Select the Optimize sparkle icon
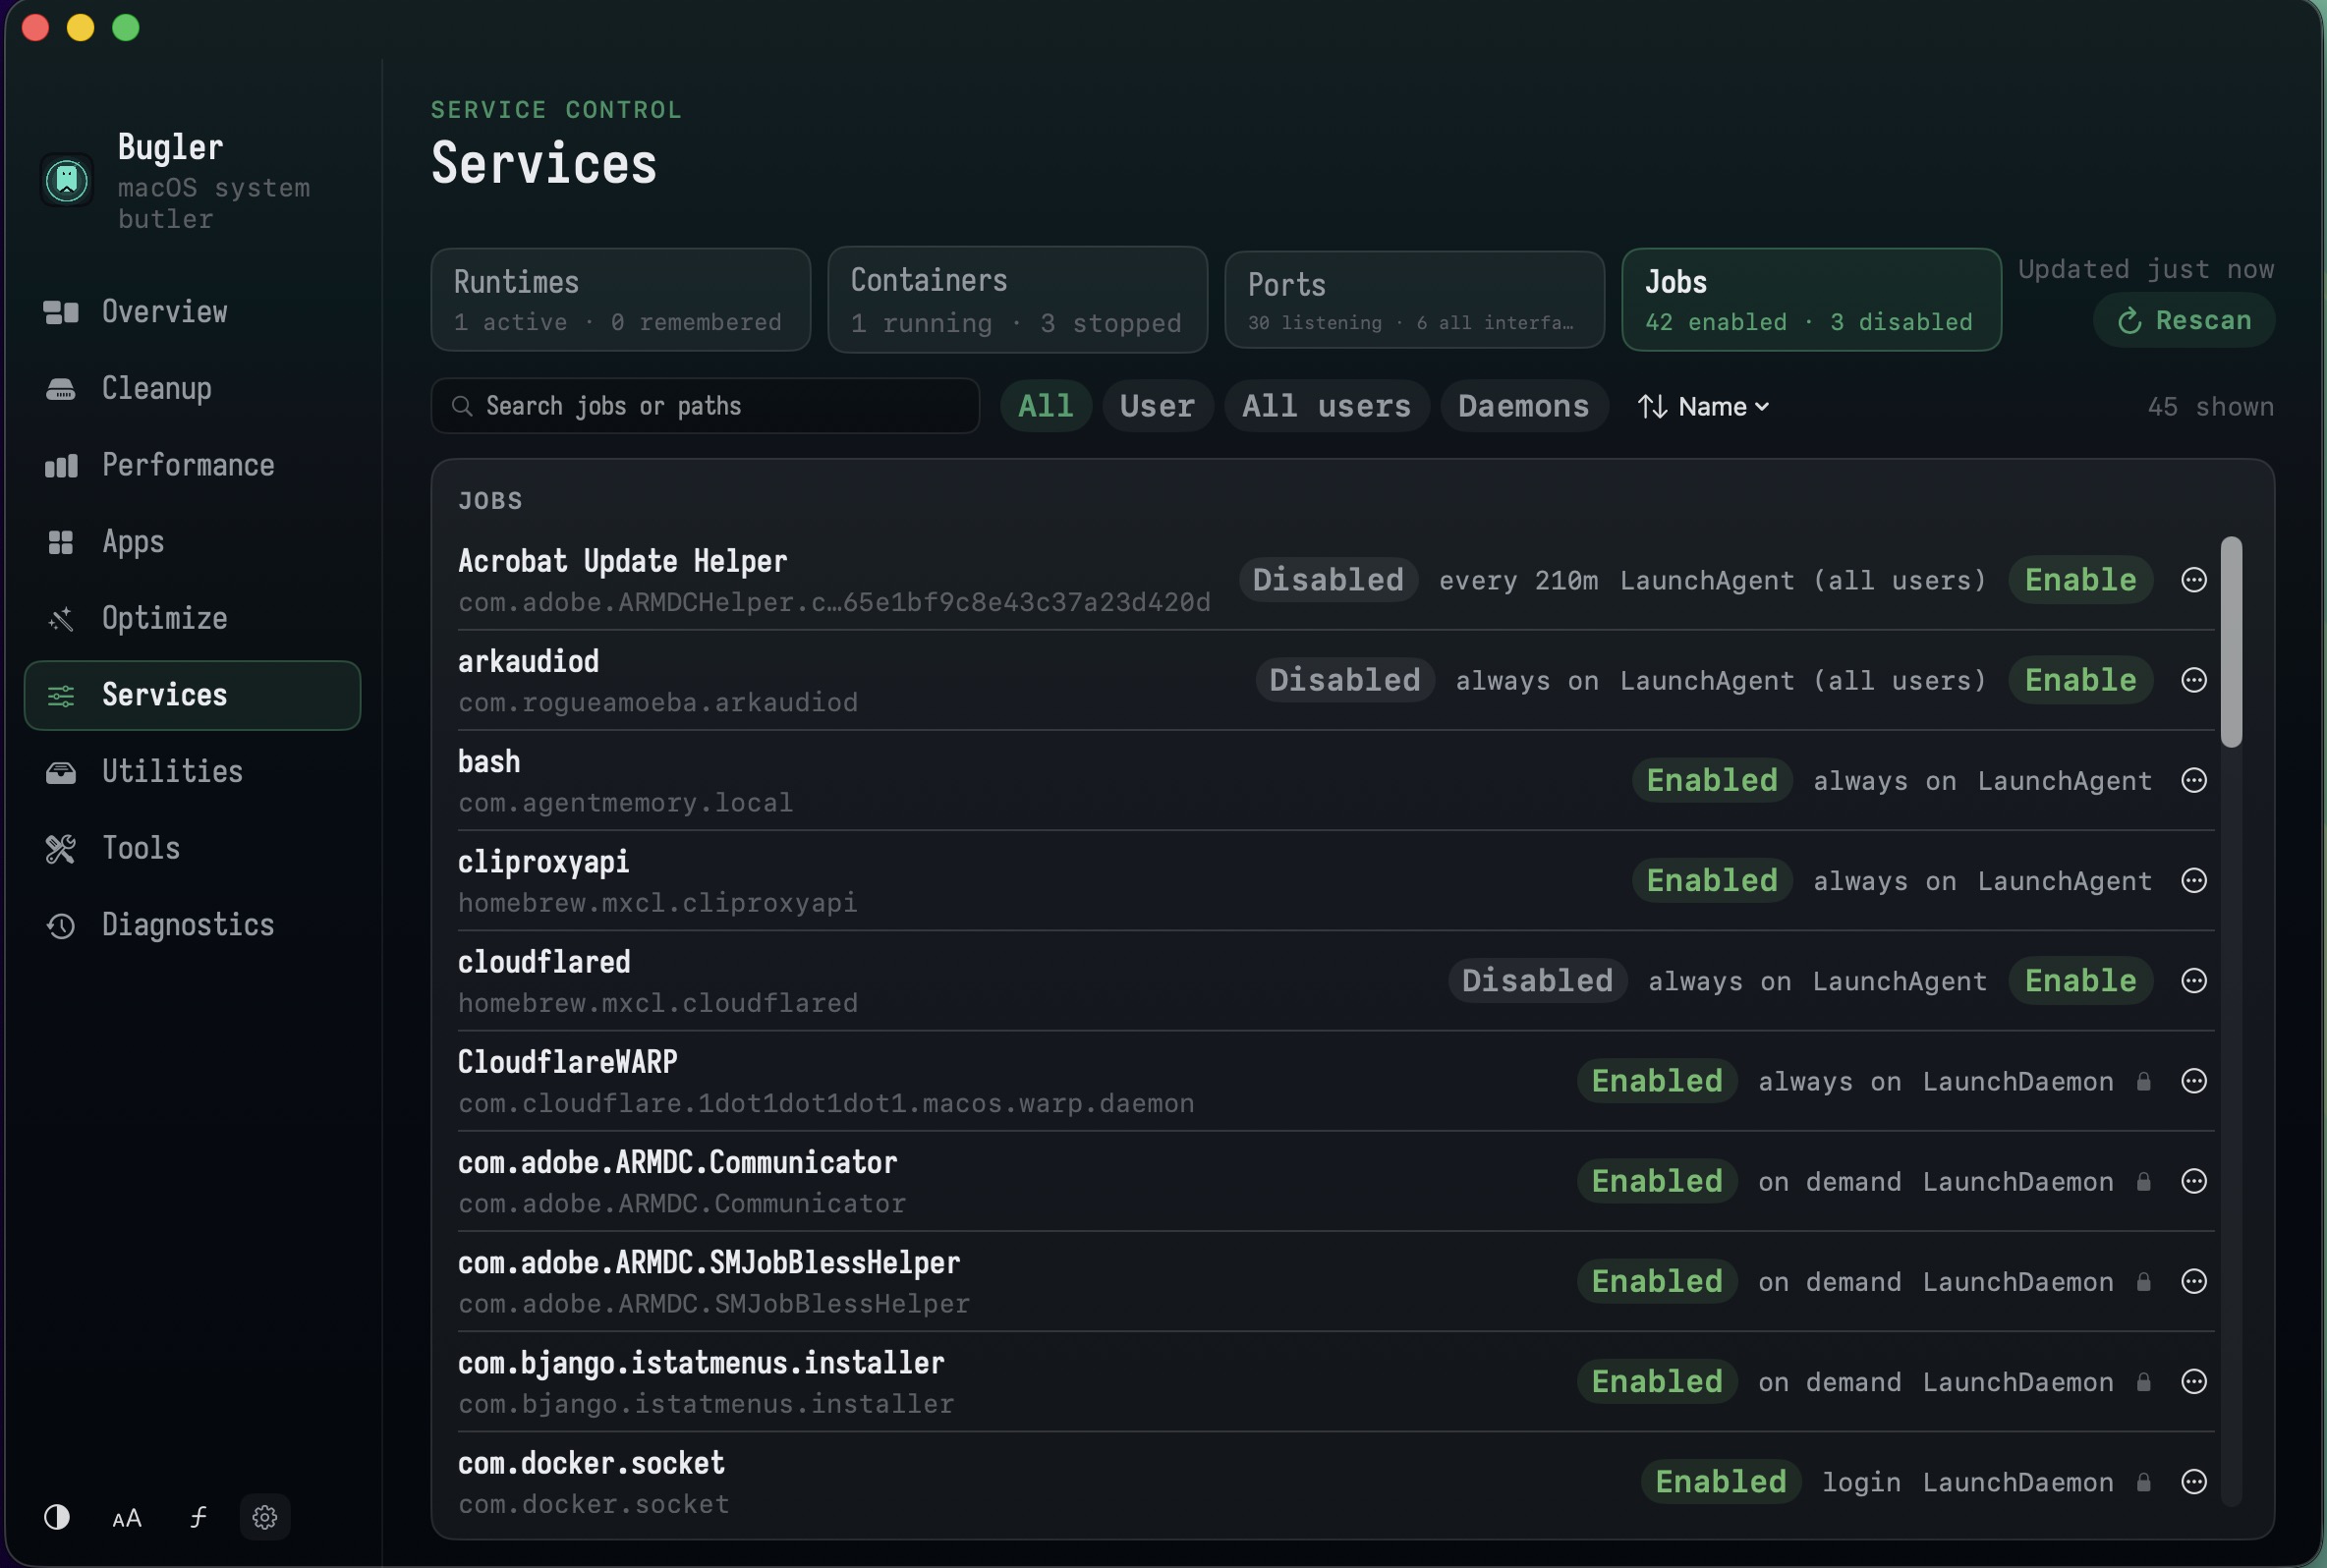2327x1568 pixels. pyautogui.click(x=61, y=619)
